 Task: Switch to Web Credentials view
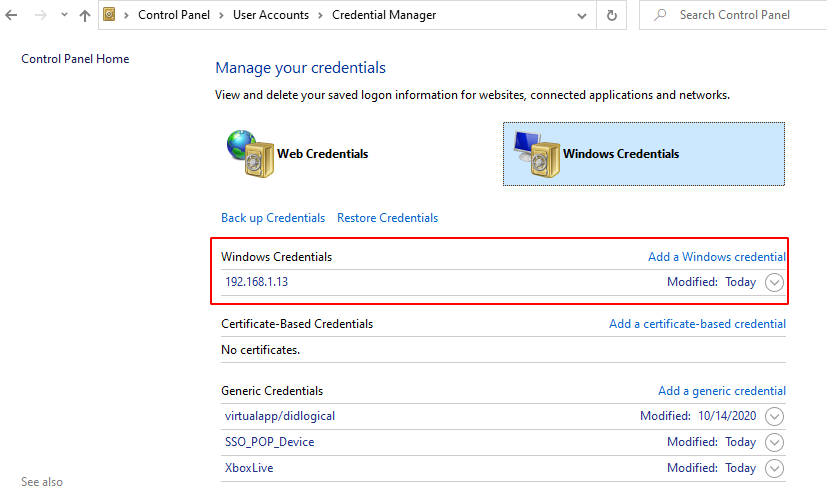(322, 154)
